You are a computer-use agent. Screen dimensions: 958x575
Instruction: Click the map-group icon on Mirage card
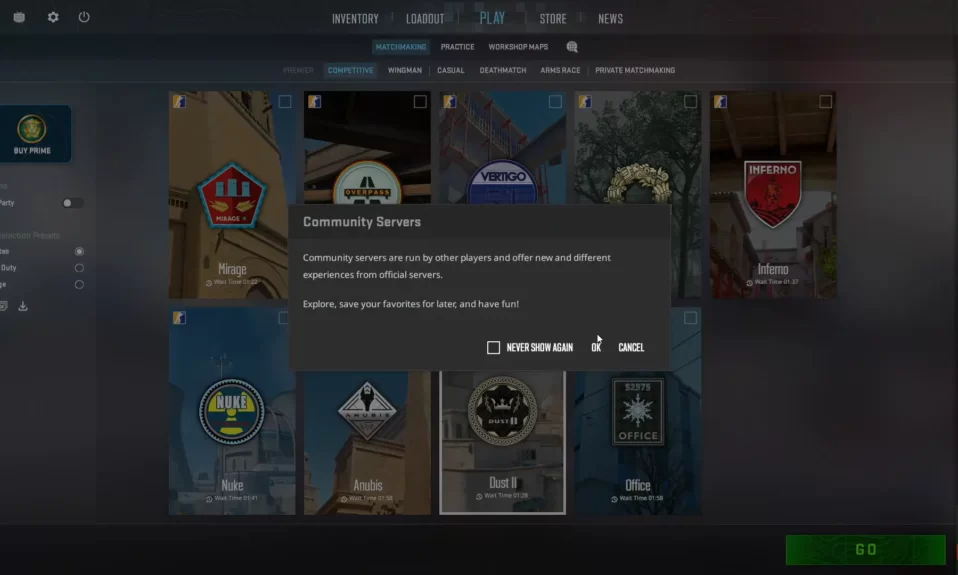[x=179, y=101]
